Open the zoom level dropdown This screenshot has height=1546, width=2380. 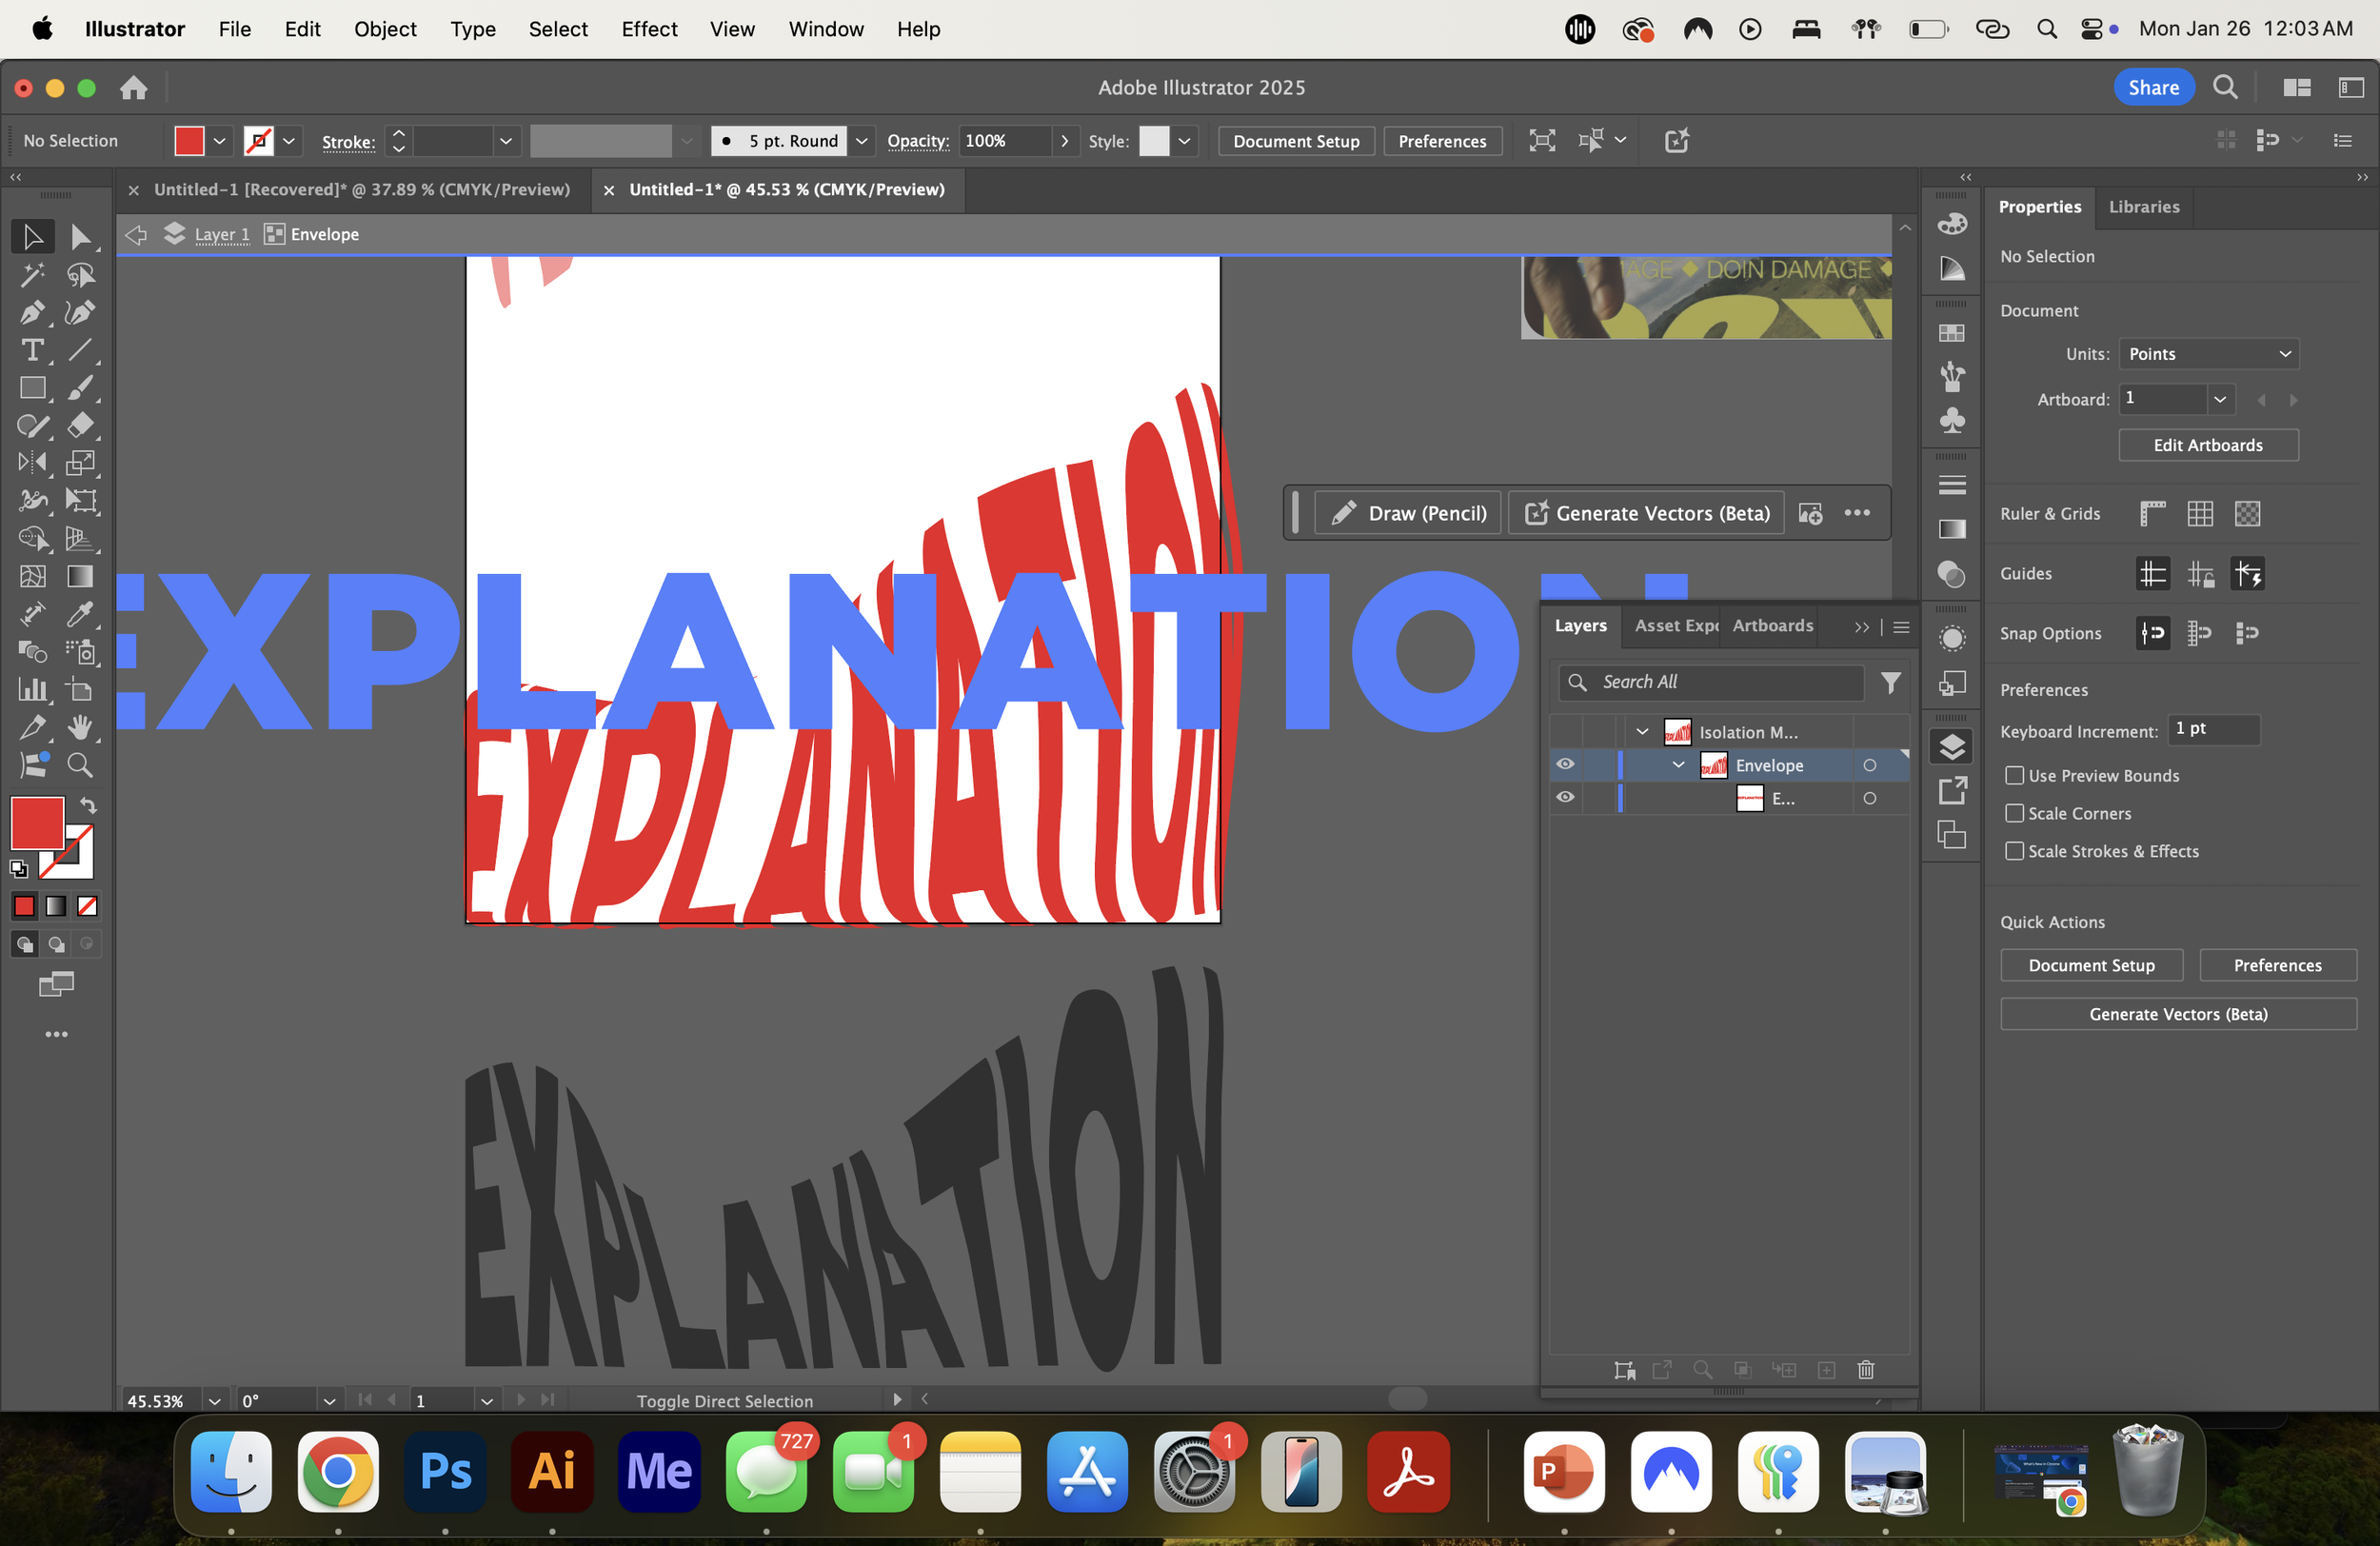point(214,1401)
